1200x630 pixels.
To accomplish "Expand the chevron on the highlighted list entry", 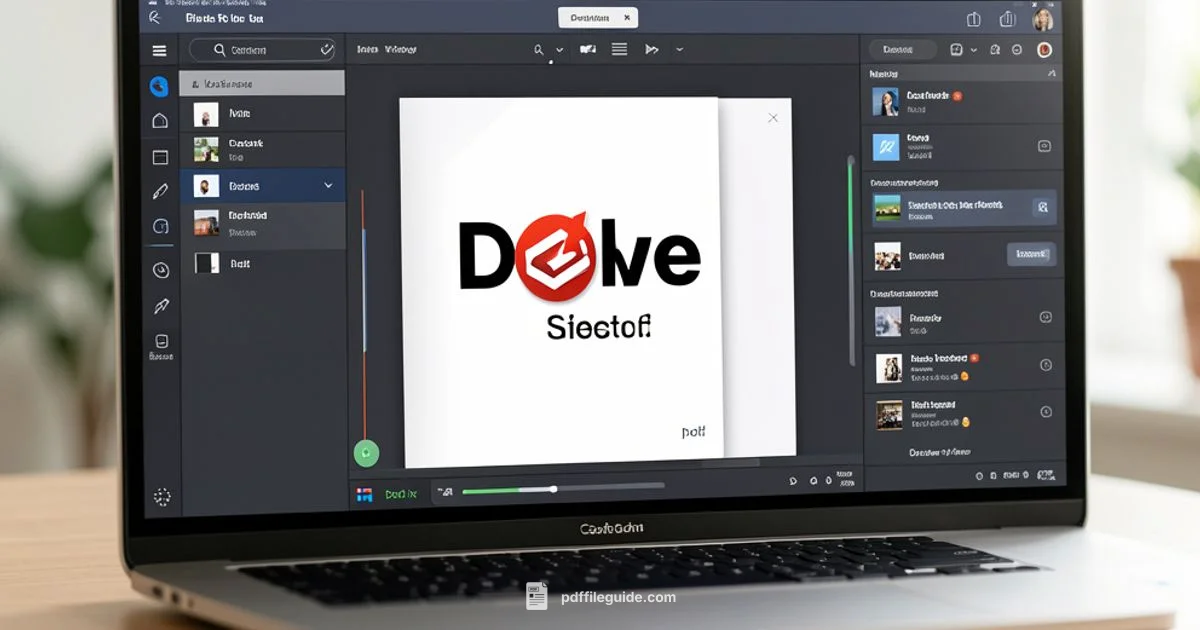I will tap(329, 185).
